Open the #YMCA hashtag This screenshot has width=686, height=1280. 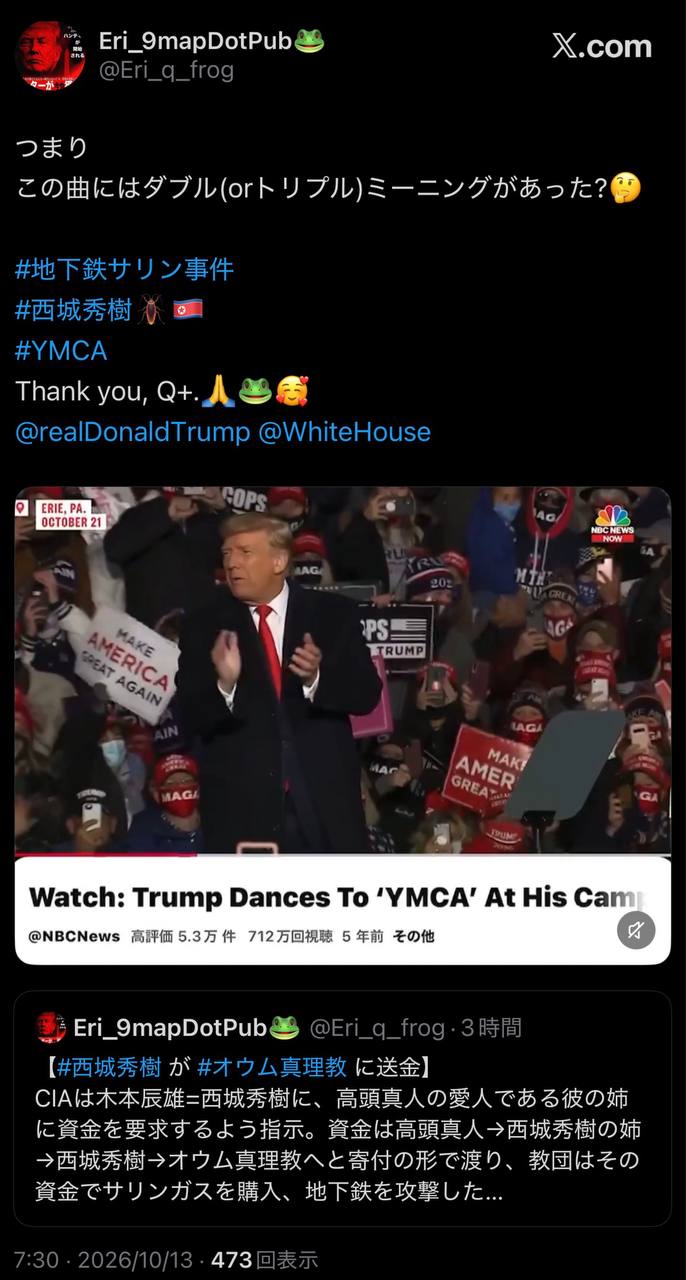point(61,351)
